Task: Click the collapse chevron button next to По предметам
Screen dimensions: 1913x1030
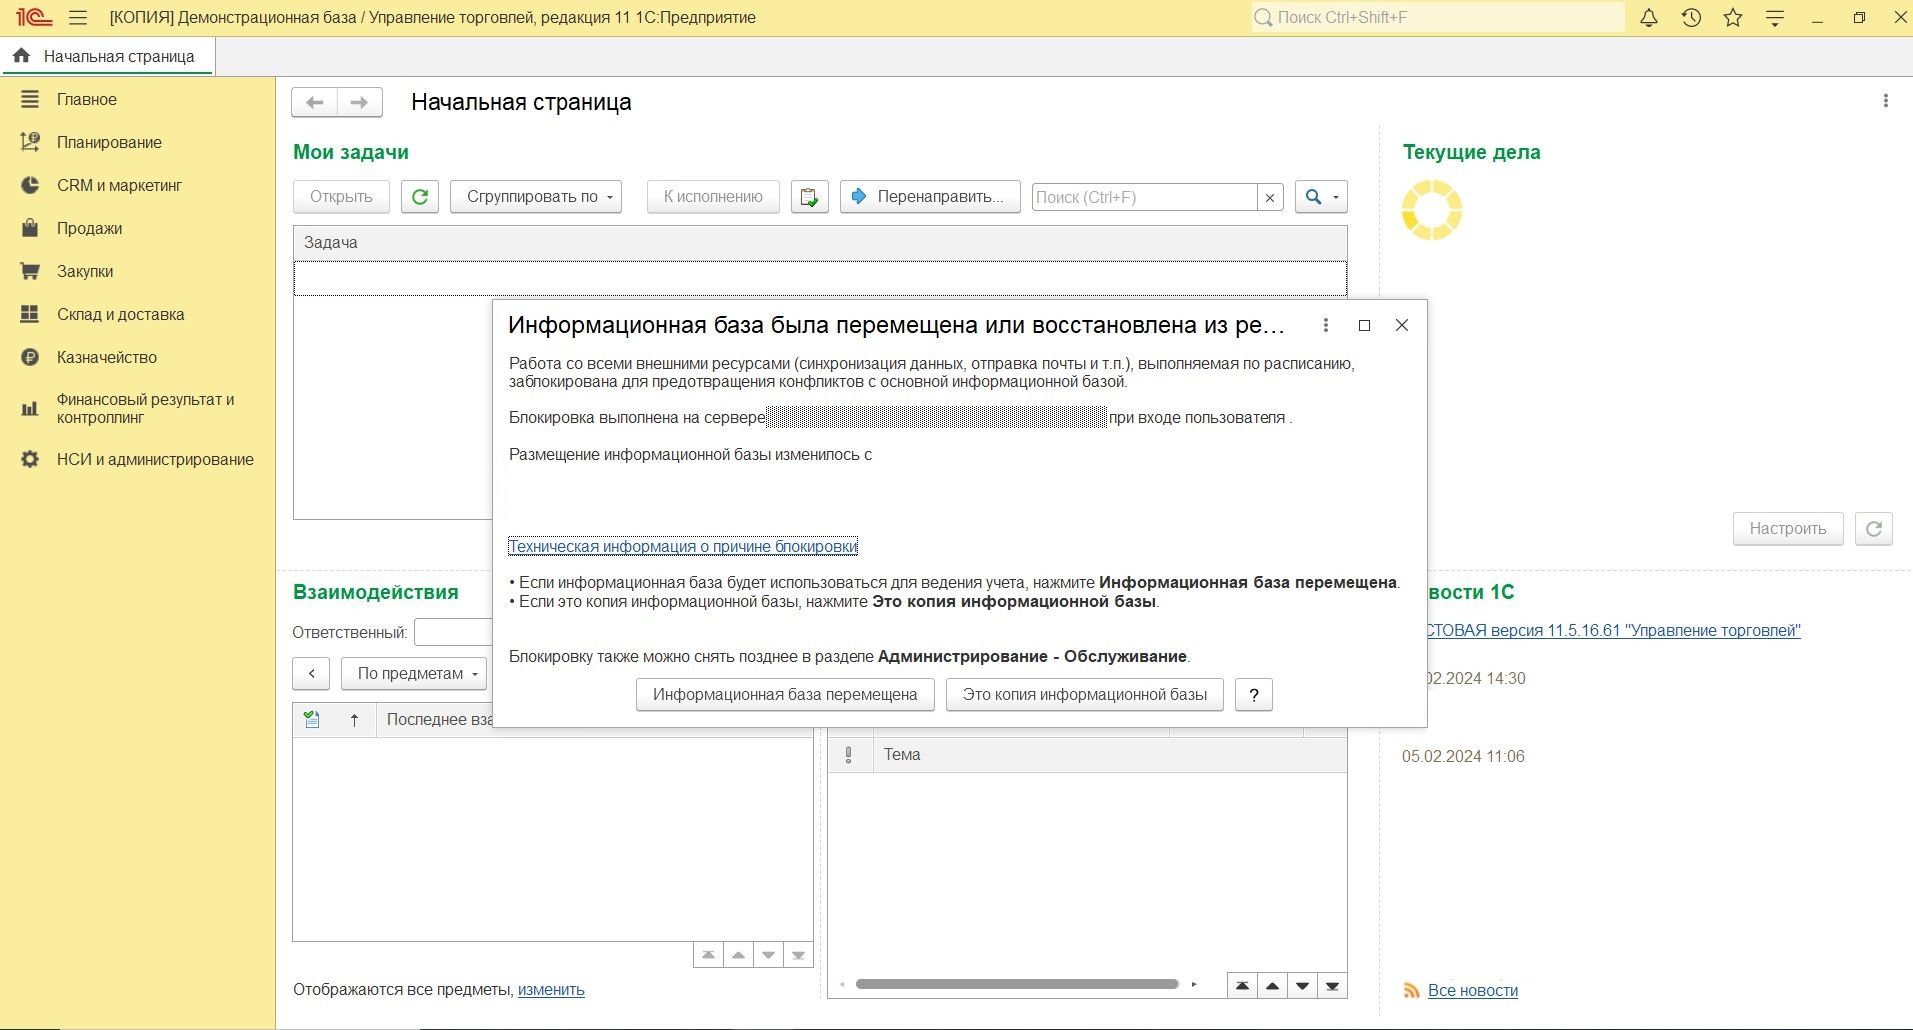Action: point(312,674)
